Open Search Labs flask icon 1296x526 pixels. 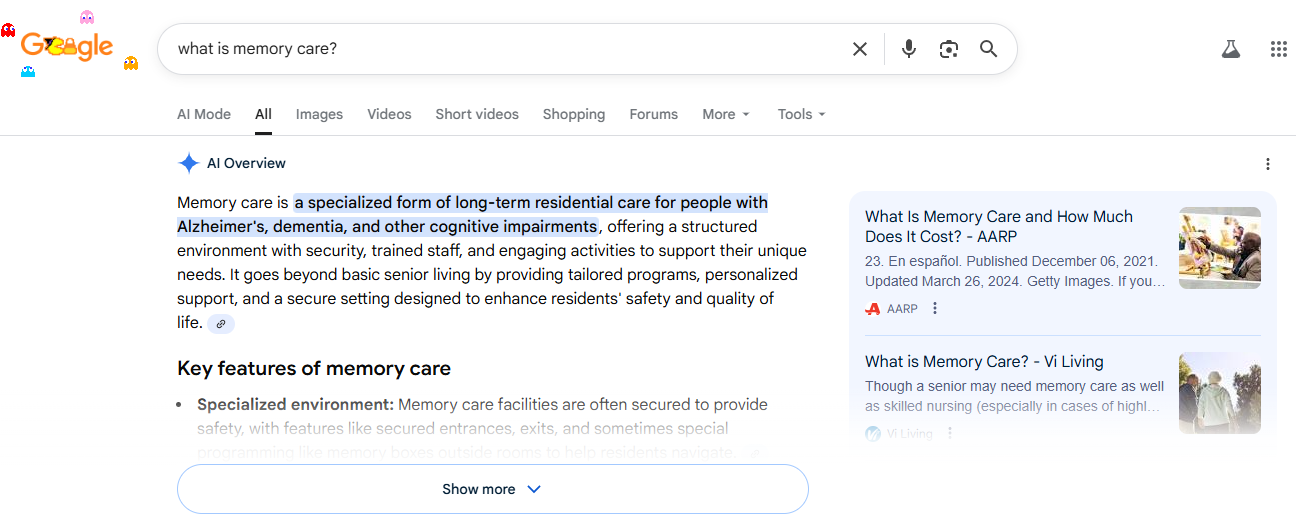(1230, 49)
